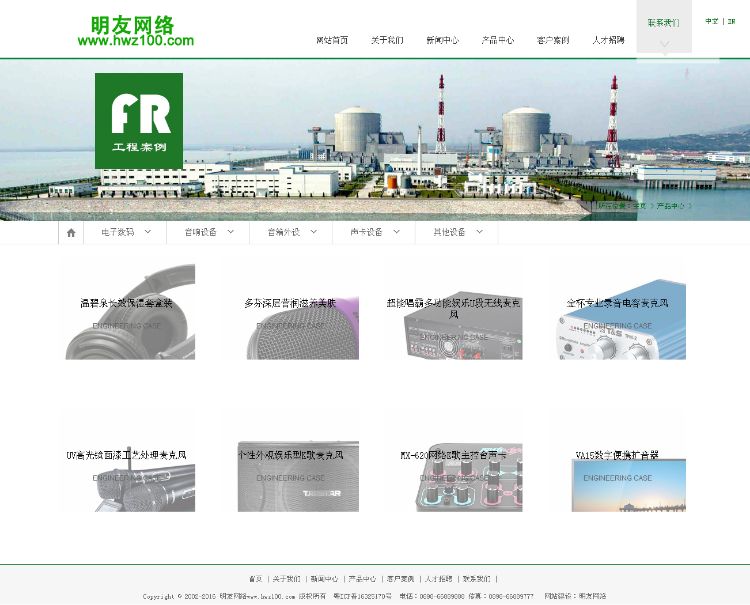Click footer link 产品中心
Screen dimensions: 750x605
point(362,579)
